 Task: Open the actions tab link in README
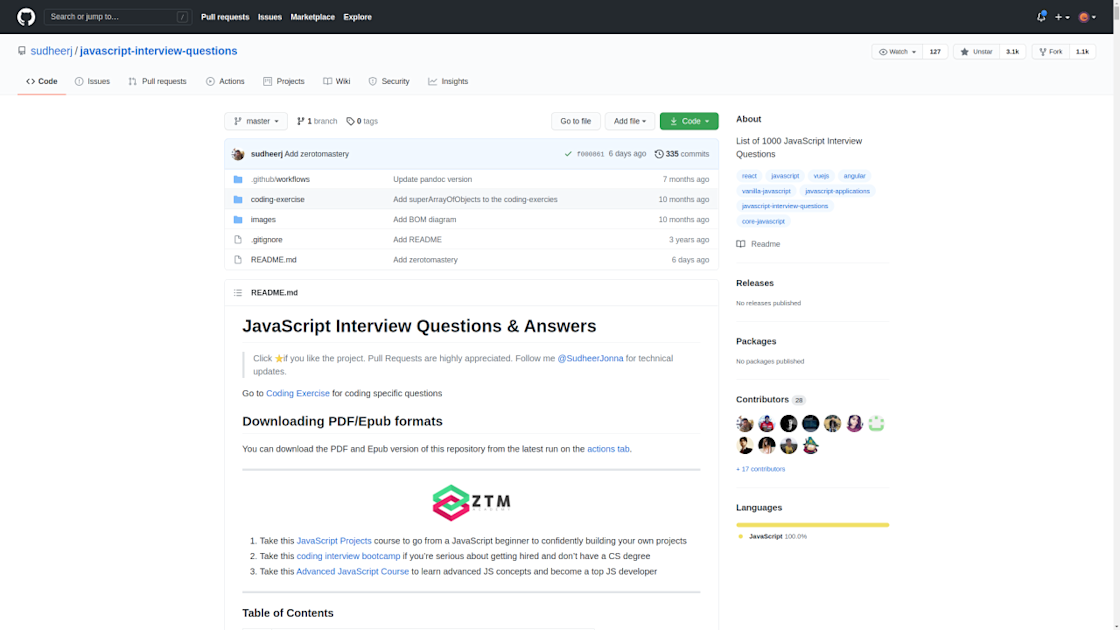tap(608, 449)
